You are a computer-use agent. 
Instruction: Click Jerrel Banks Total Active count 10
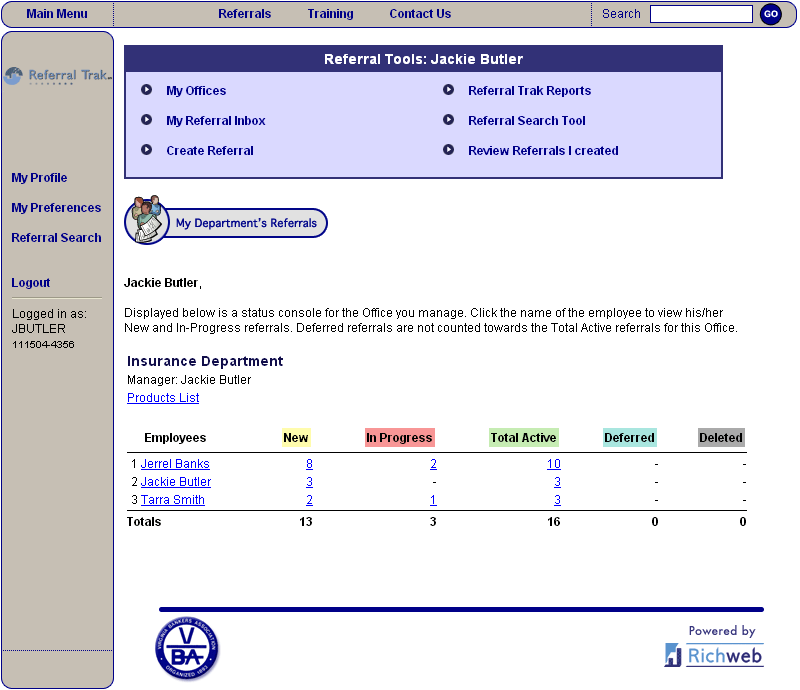[554, 464]
